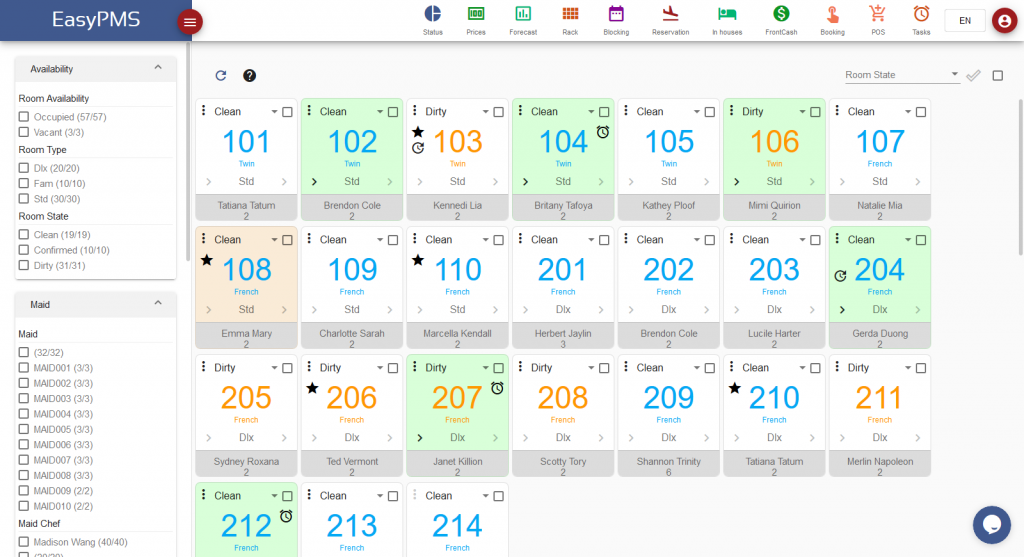Open the Blocking calendar icon
This screenshot has width=1024, height=557.
tap(616, 20)
